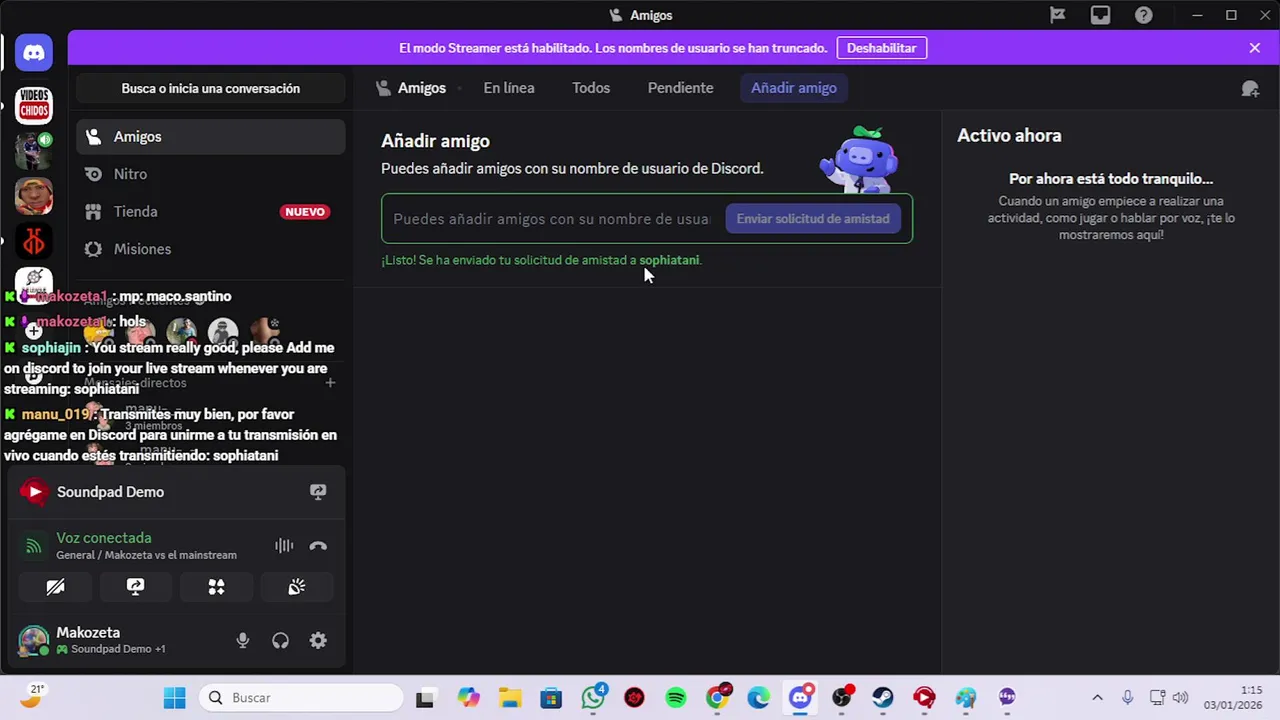The width and height of the screenshot is (1280, 720).
Task: Open the Nitro page
Action: [x=210, y=174]
